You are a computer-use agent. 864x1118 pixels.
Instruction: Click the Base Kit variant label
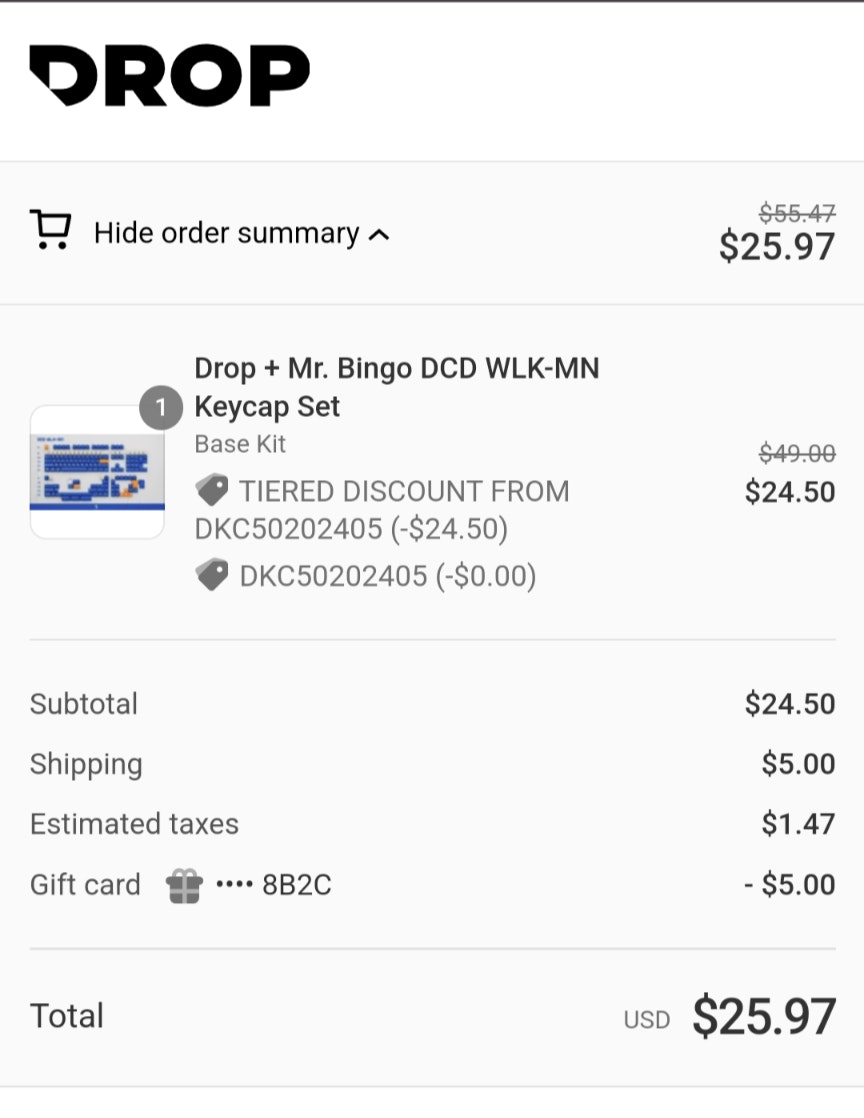[x=240, y=444]
